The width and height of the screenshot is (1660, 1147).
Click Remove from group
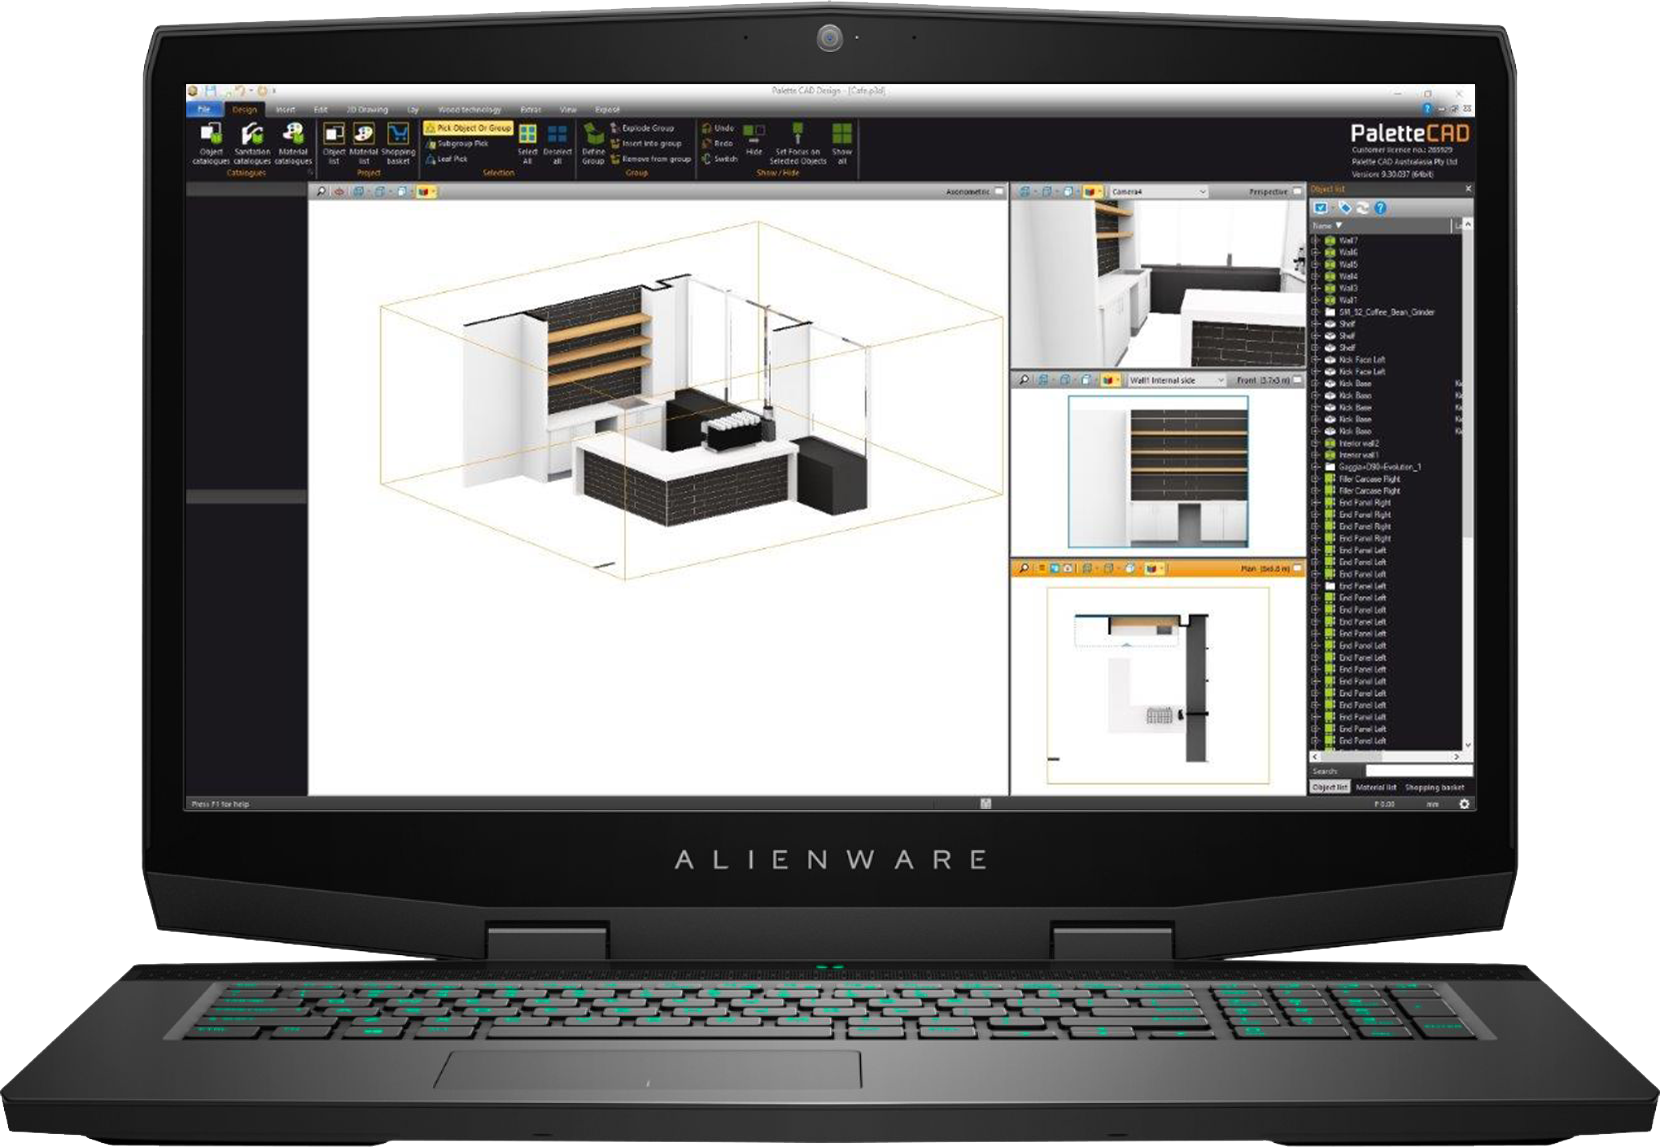[650, 159]
